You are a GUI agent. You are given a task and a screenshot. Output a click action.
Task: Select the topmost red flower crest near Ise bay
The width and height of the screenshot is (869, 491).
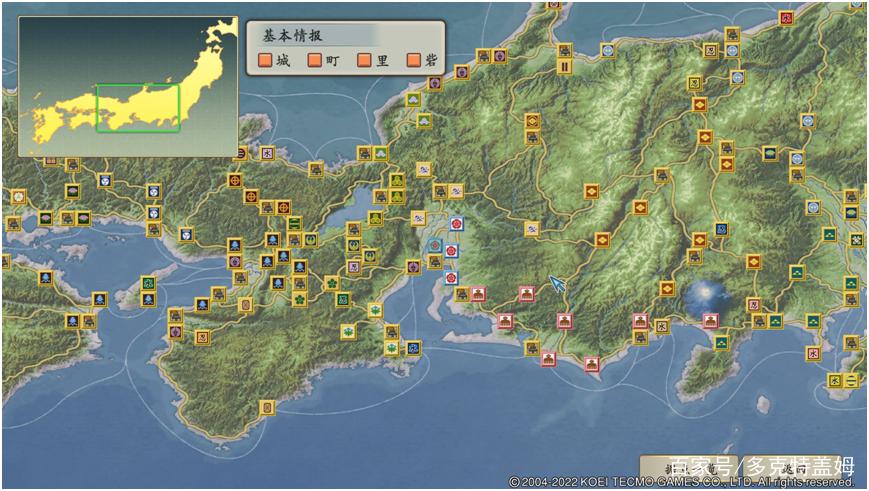(456, 223)
